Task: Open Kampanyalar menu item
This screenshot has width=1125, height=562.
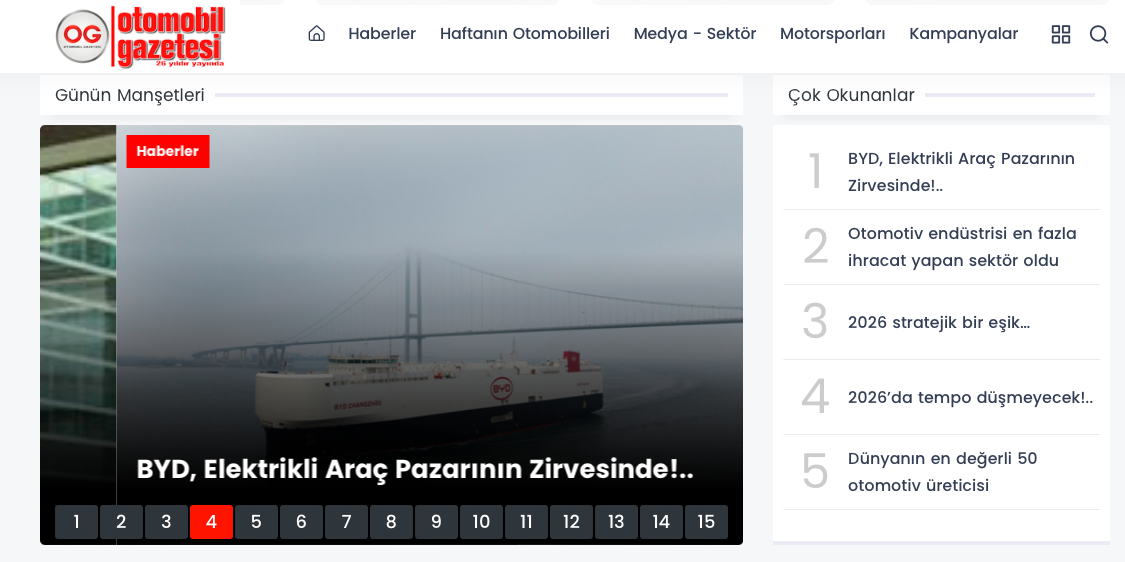Action: [x=964, y=34]
